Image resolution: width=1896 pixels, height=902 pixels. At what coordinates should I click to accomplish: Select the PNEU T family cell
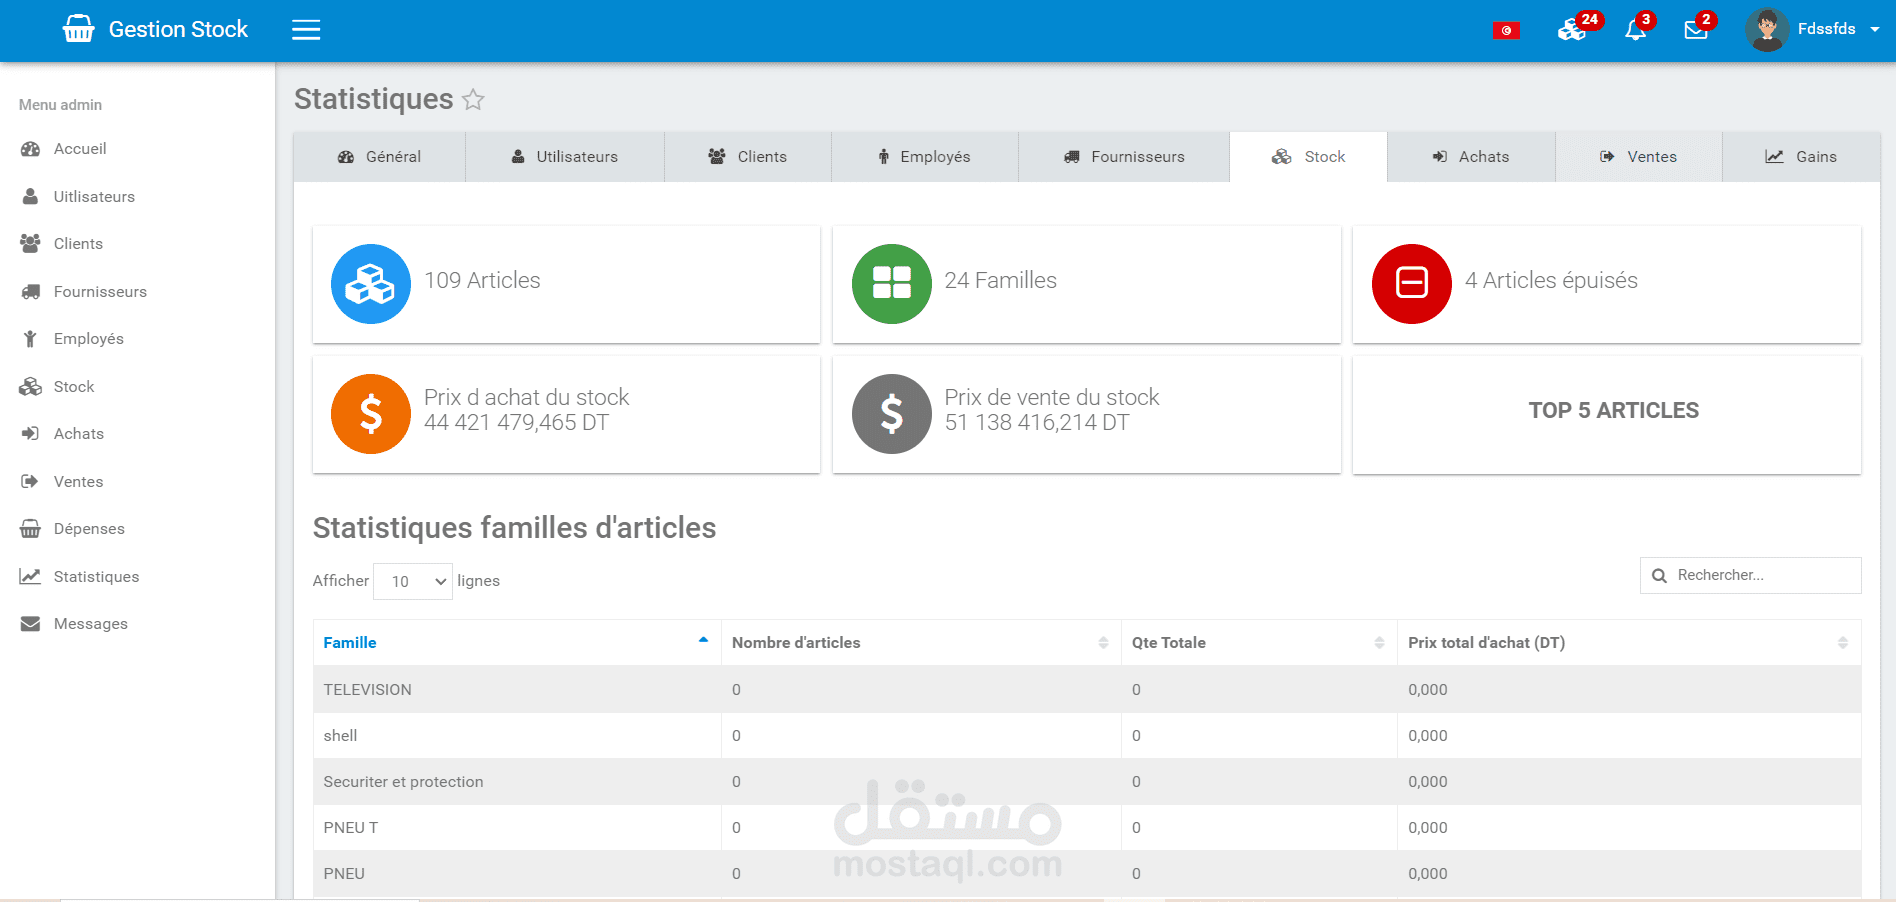(517, 828)
